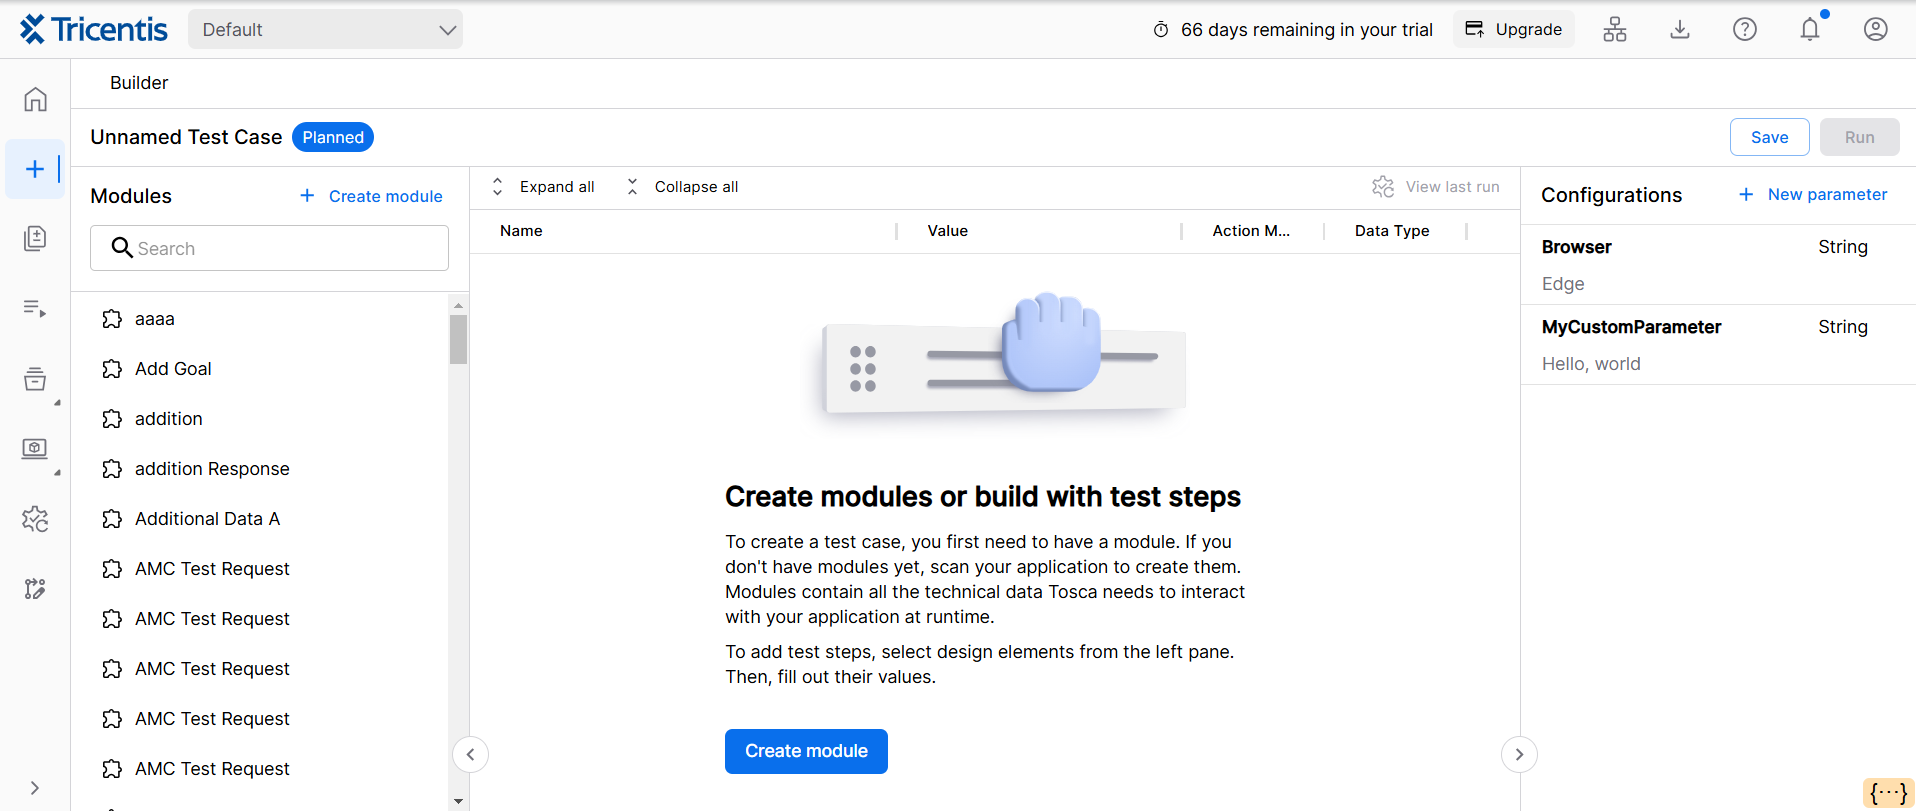This screenshot has width=1916, height=811.
Task: Click the New parameter link
Action: pyautogui.click(x=1814, y=195)
